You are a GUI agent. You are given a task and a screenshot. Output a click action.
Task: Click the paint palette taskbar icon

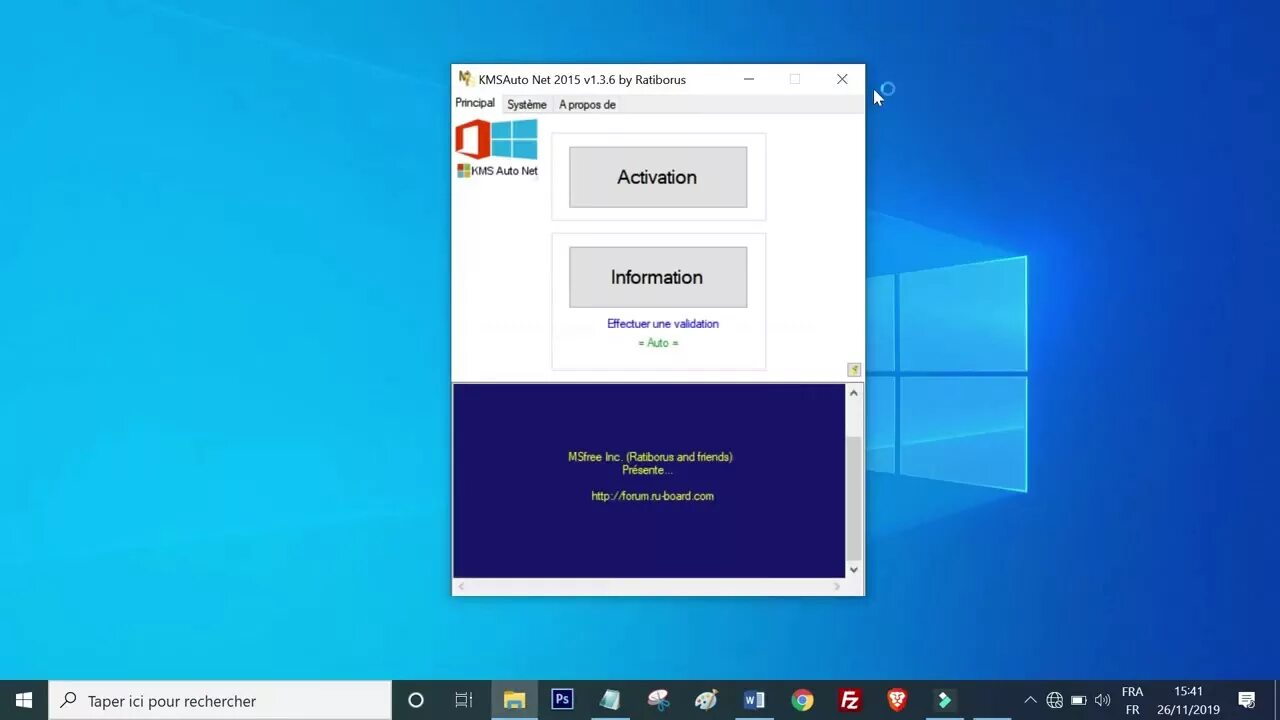[706, 700]
